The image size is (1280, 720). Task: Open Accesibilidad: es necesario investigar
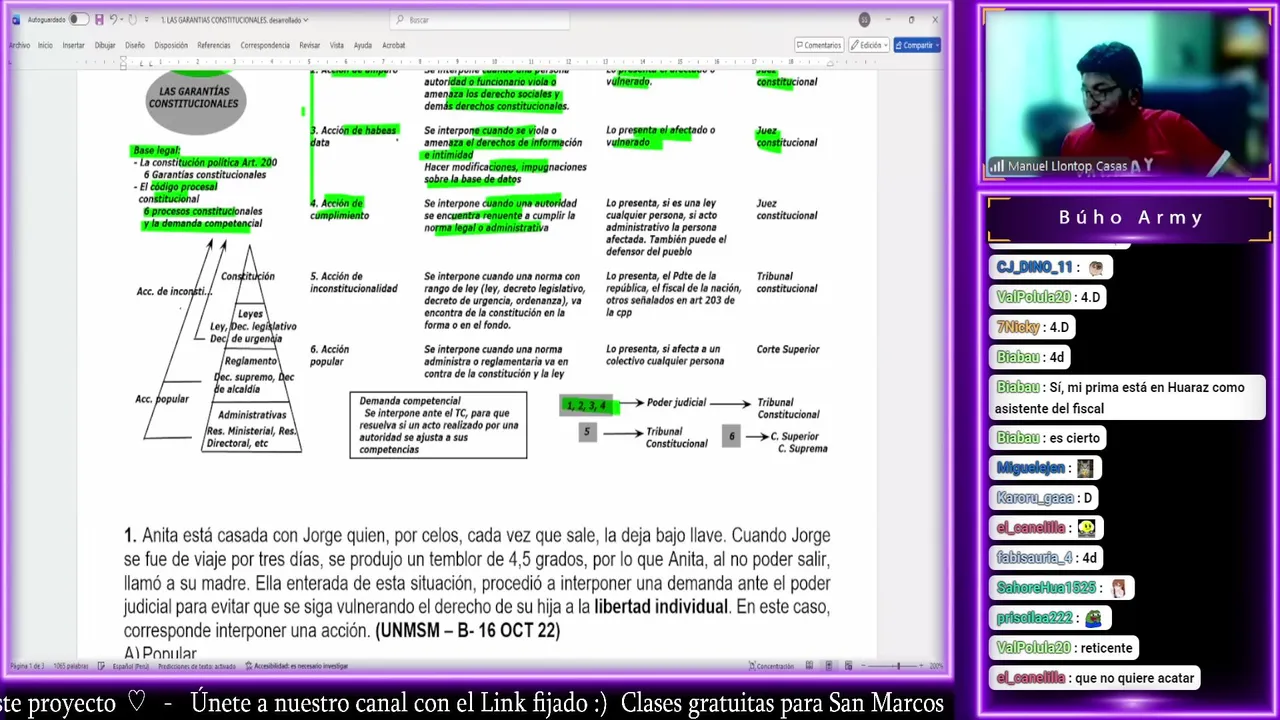coord(297,666)
